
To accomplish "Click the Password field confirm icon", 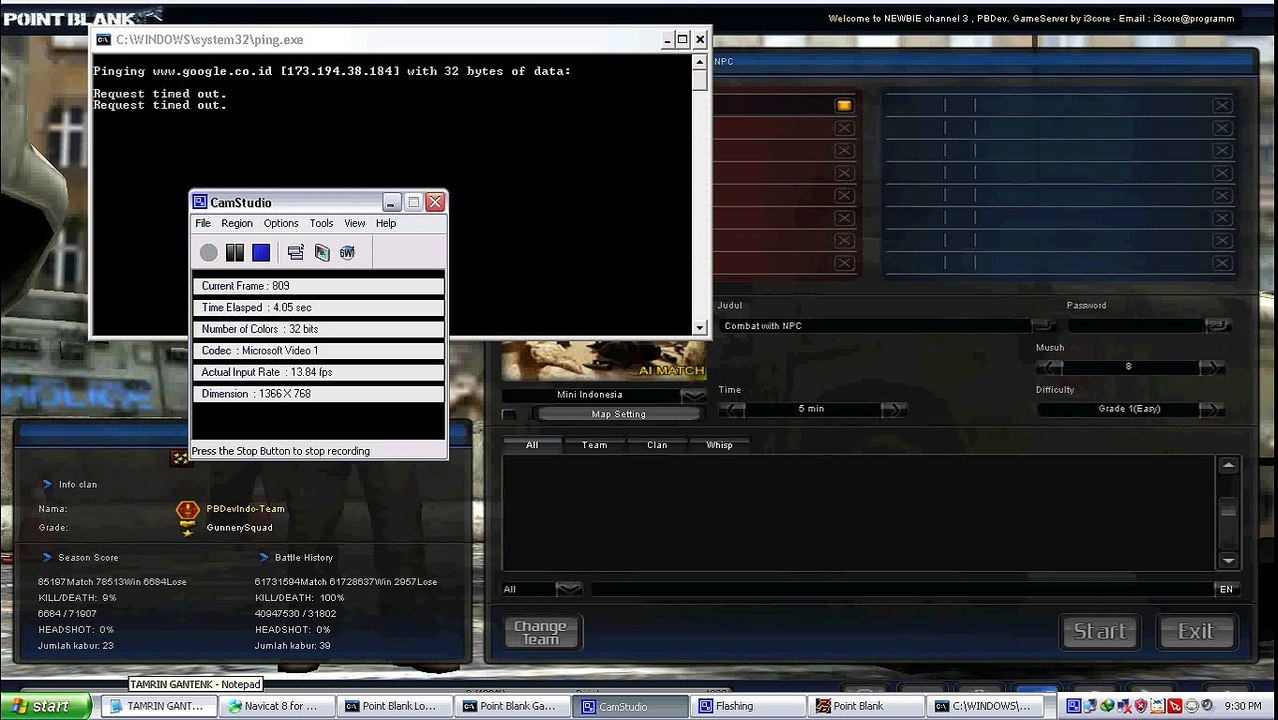I will coord(1217,326).
